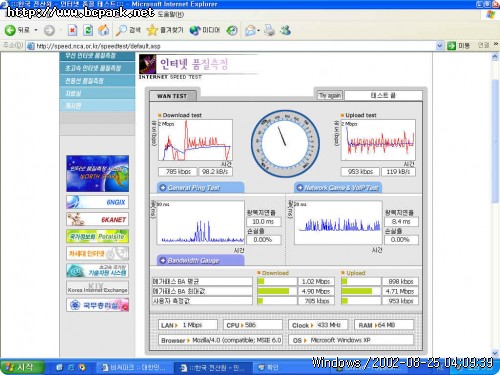The width and height of the screenshot is (500, 375).
Task: Click the Search magnifier toolbar icon
Action: [x=121, y=30]
